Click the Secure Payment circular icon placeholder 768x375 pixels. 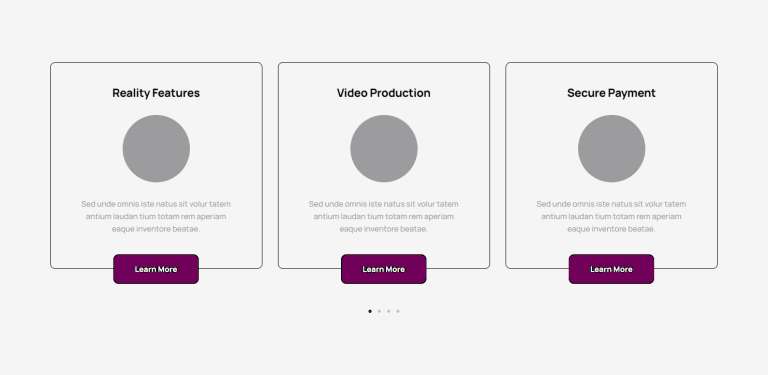click(x=611, y=148)
